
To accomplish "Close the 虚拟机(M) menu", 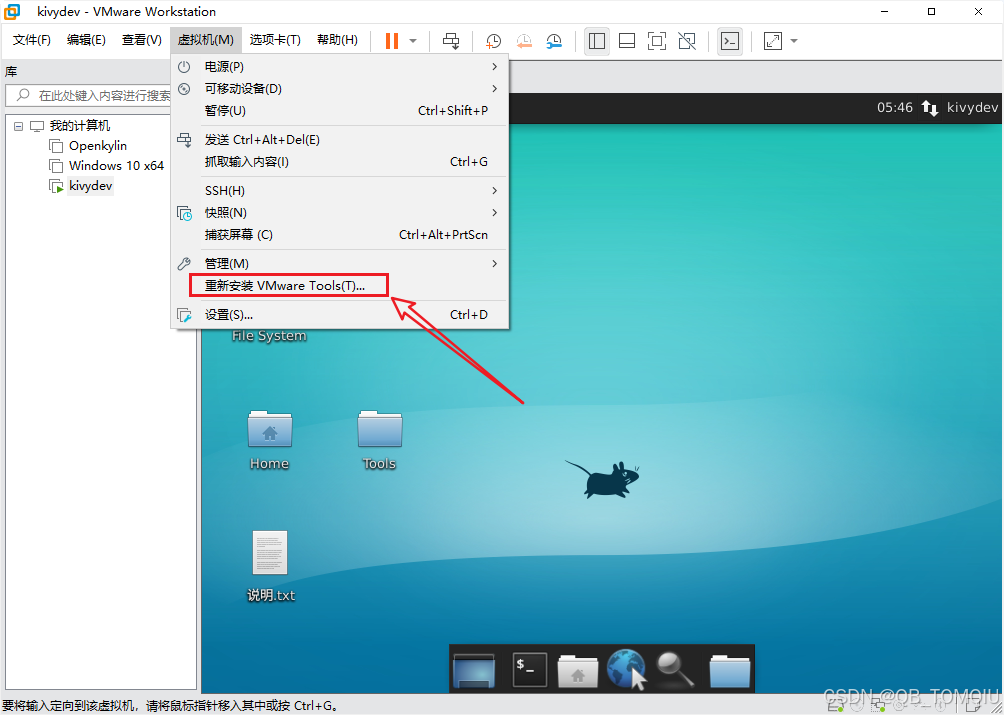I will pos(206,40).
